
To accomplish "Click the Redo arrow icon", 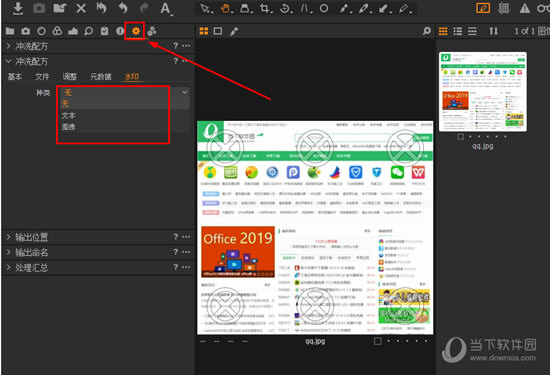I will 144,8.
